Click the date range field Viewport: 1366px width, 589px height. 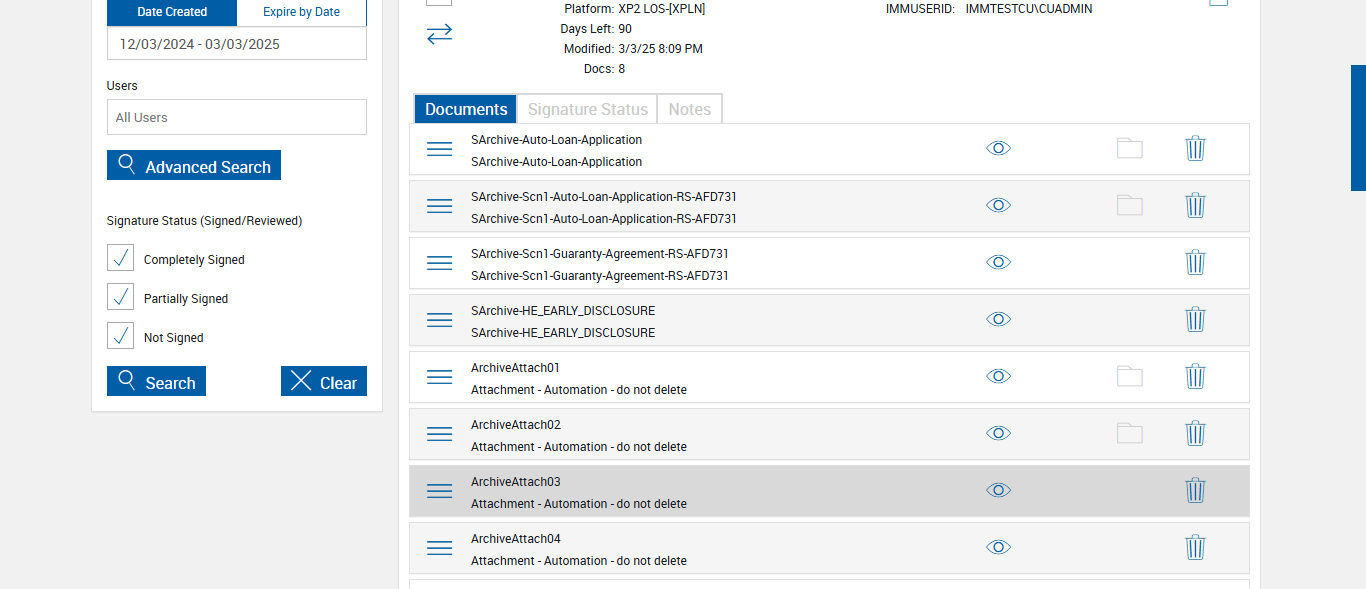237,44
